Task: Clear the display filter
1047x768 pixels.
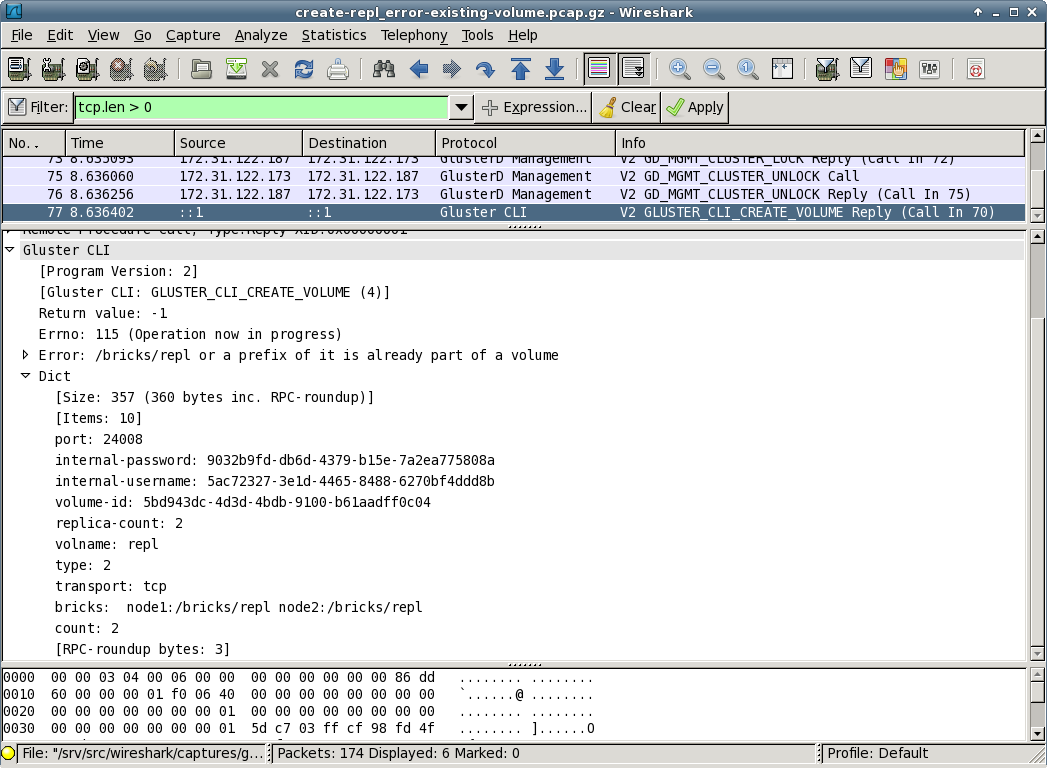Action: coord(627,107)
